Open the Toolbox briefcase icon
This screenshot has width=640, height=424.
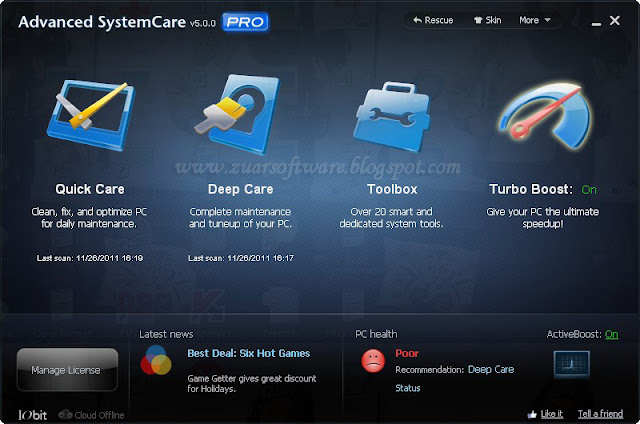392,117
